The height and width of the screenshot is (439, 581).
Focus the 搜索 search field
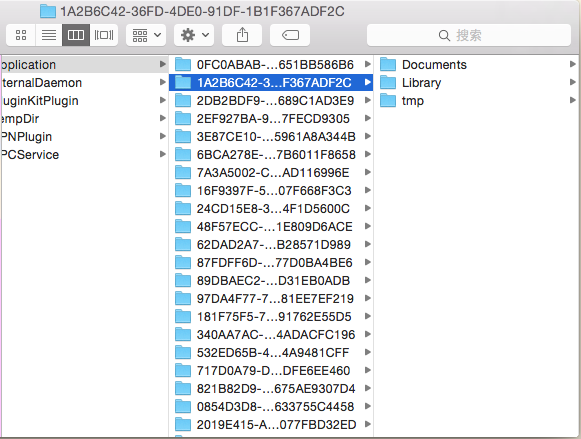click(469, 35)
